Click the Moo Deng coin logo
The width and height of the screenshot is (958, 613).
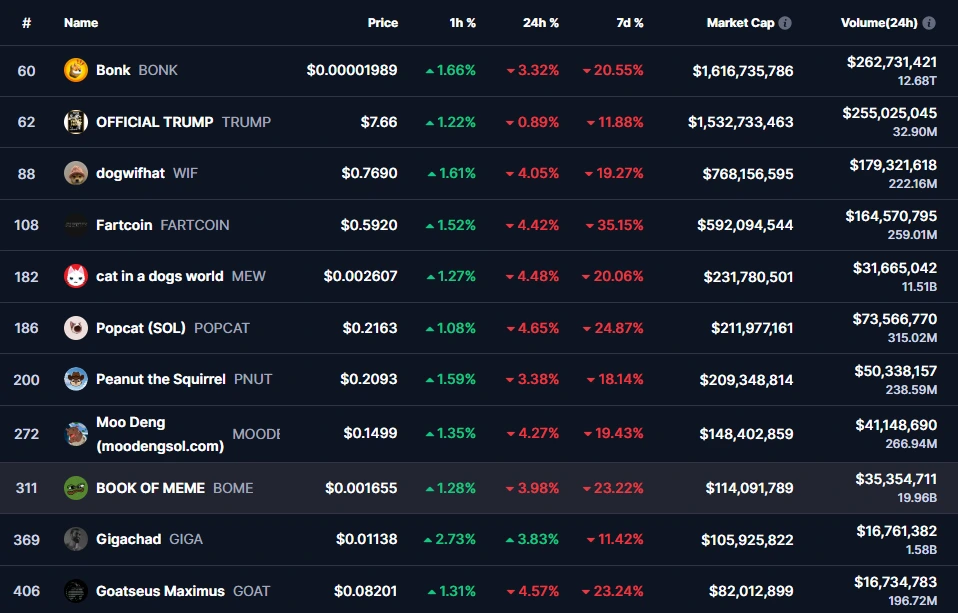click(x=76, y=434)
